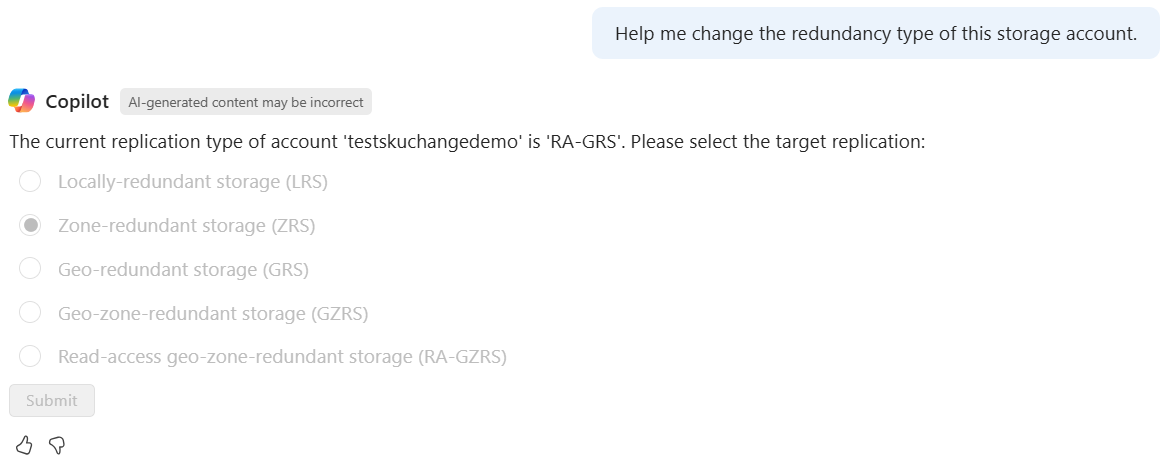Click the Copilot logo icon
1165x461 pixels.
coord(21,101)
